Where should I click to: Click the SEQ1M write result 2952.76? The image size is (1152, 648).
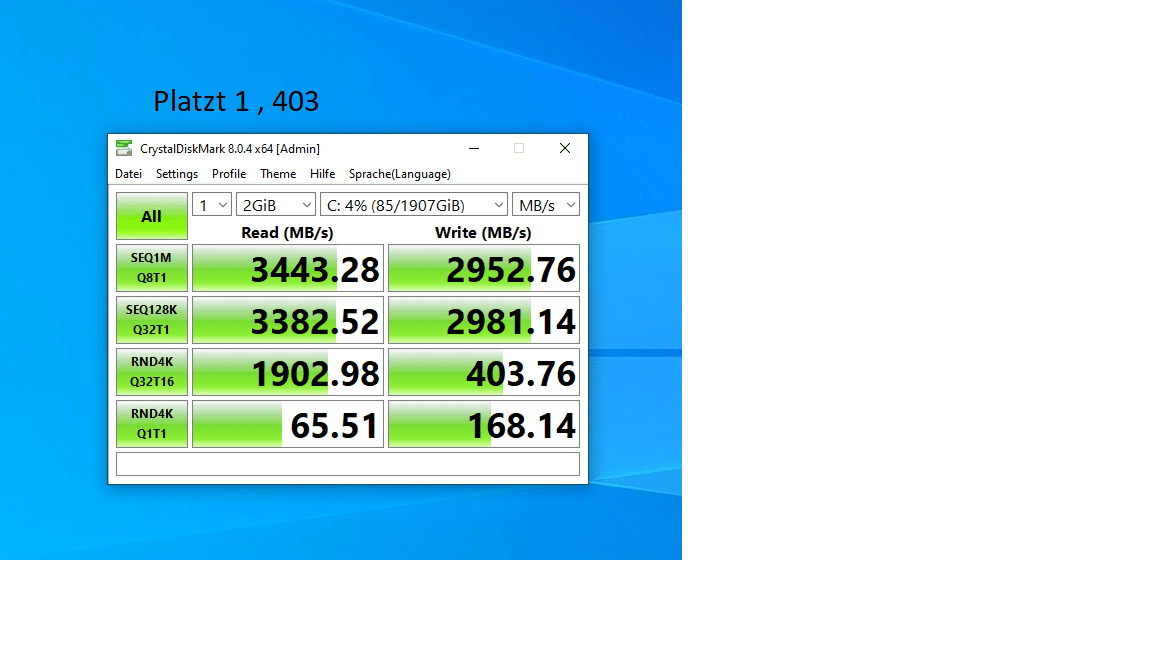coord(484,268)
